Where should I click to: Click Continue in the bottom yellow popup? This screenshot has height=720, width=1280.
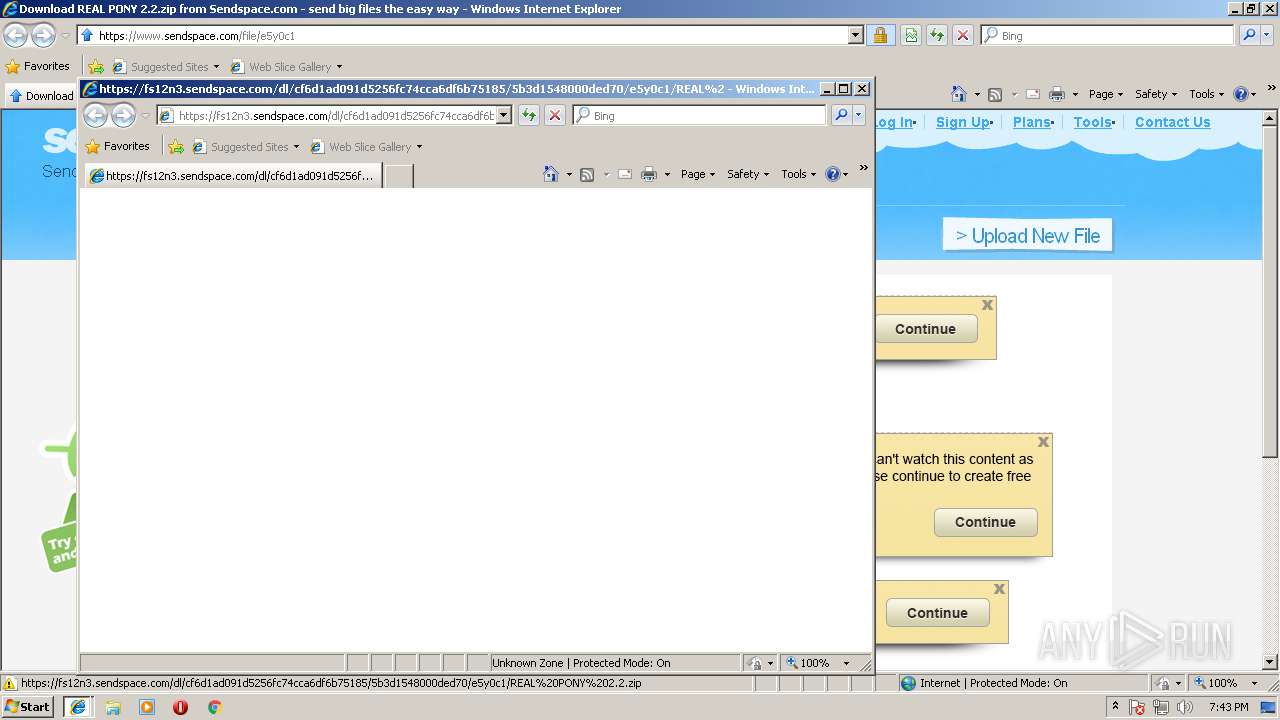coord(937,613)
